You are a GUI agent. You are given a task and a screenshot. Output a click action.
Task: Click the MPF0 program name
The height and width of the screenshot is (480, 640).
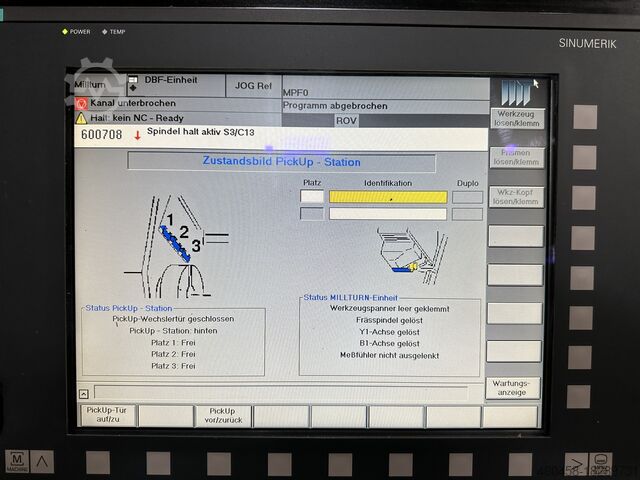(x=296, y=93)
